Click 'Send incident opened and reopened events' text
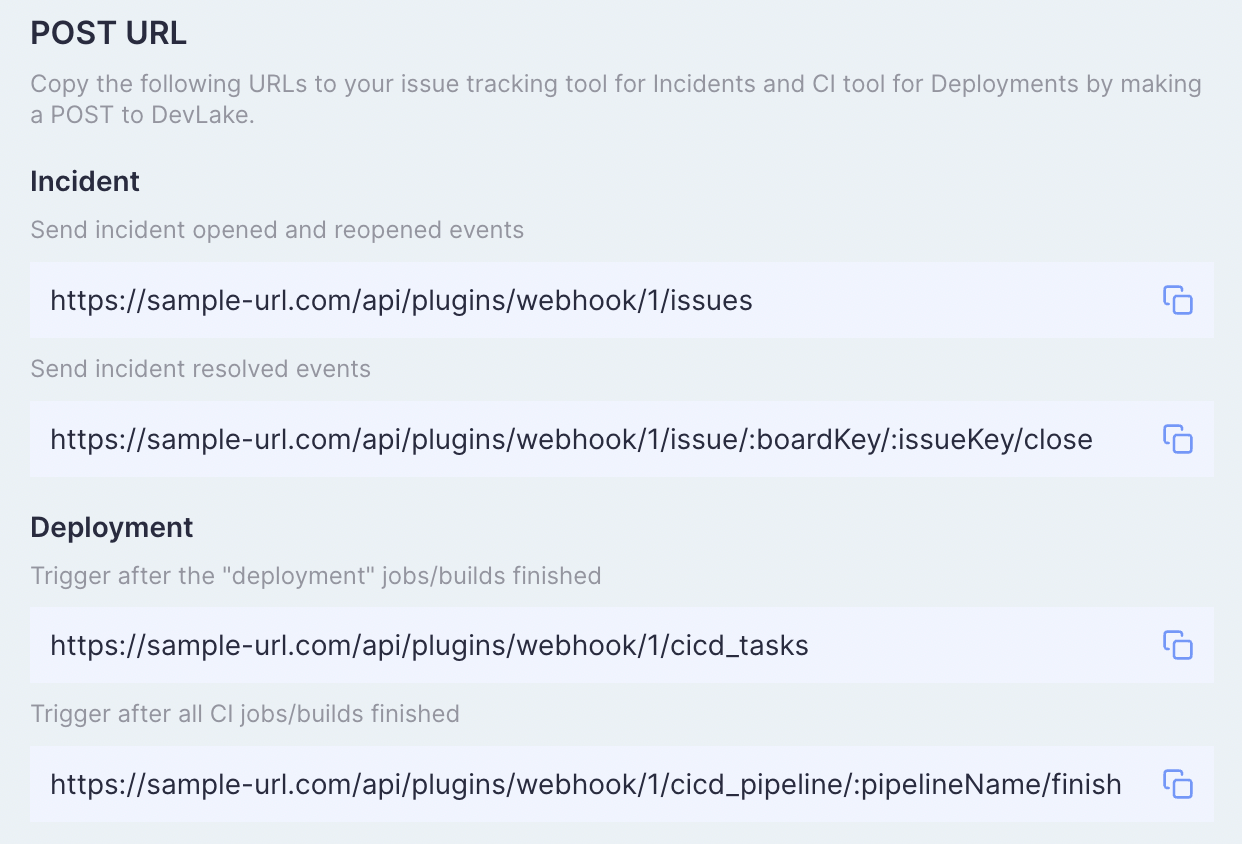 click(277, 230)
